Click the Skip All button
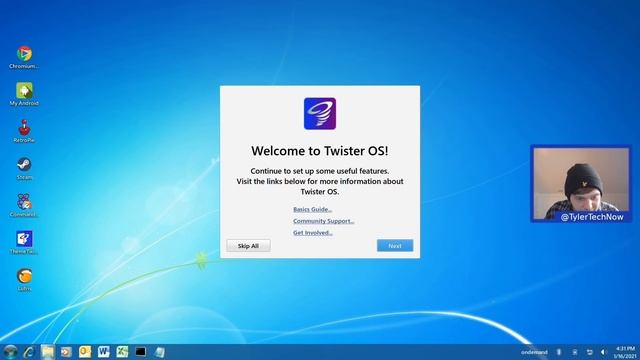Screen dimensions: 640x360 248,246
